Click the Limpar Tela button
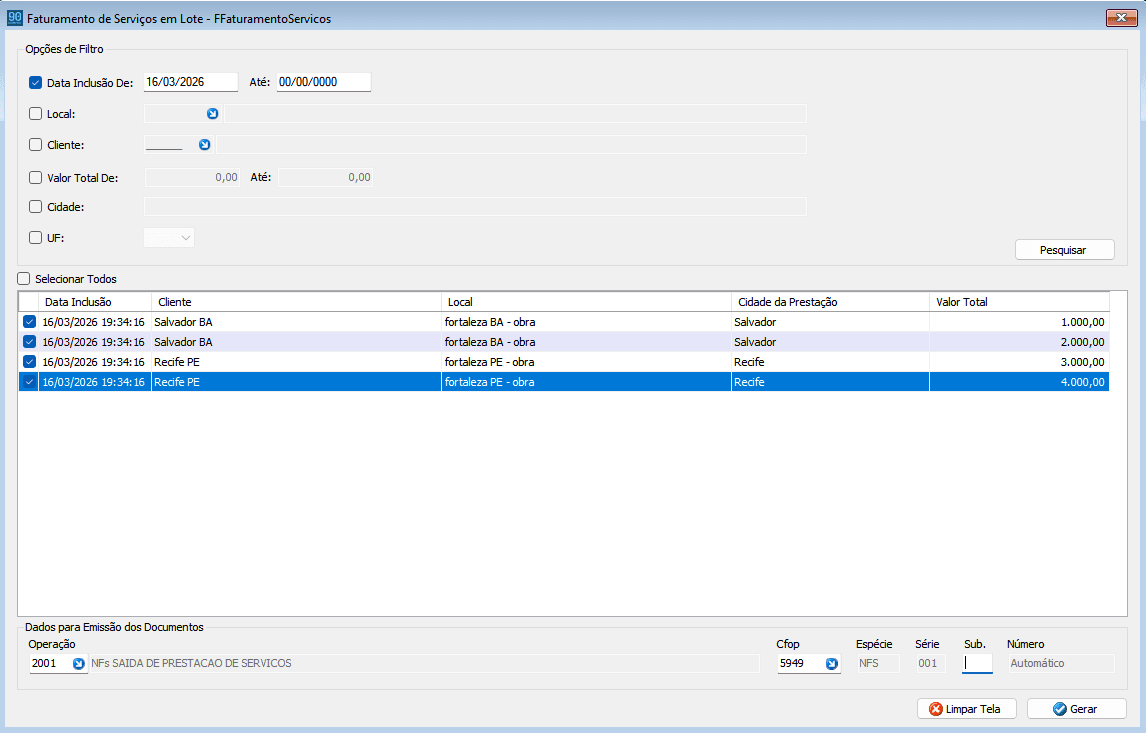This screenshot has width=1146, height=733. pyautogui.click(x=967, y=709)
